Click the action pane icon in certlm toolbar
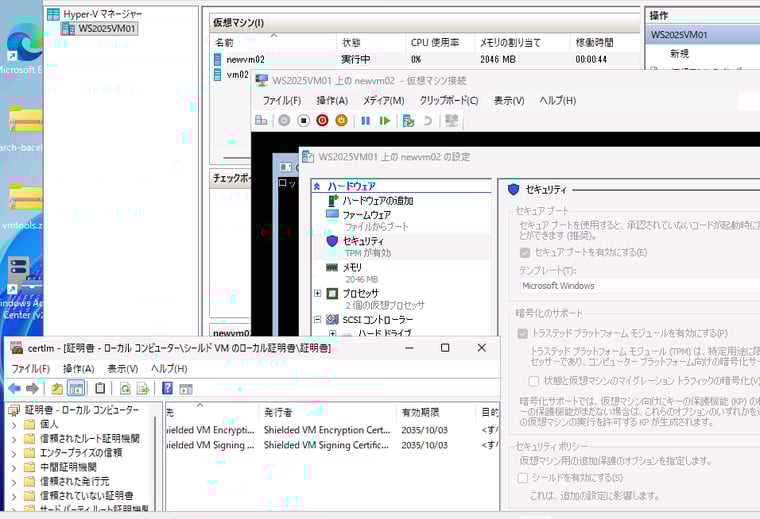 pos(186,388)
